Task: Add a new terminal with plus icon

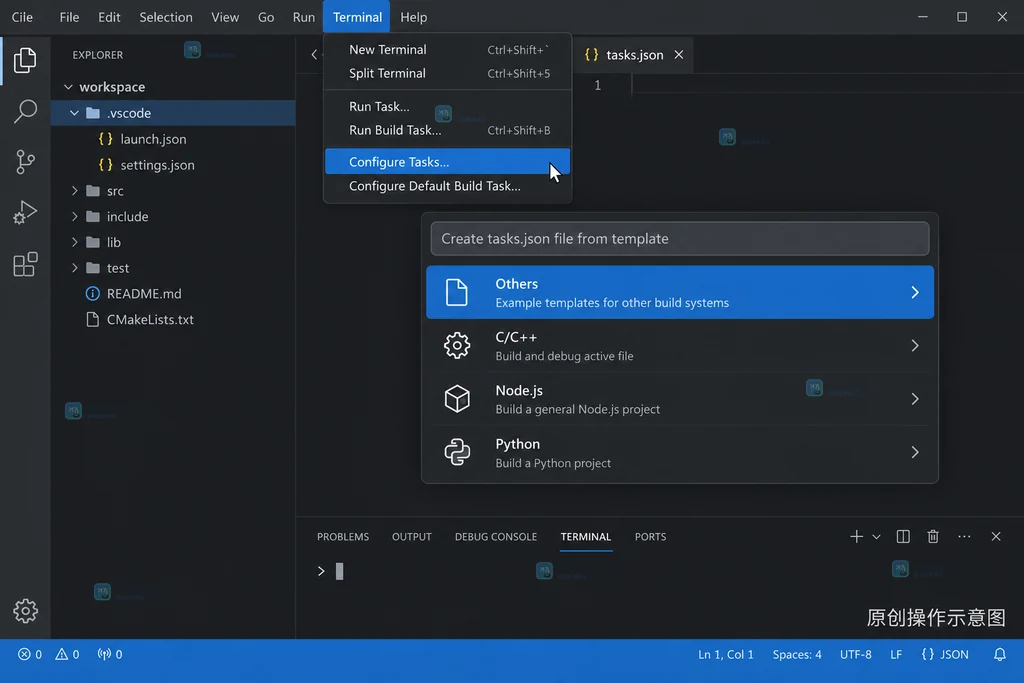Action: point(856,536)
